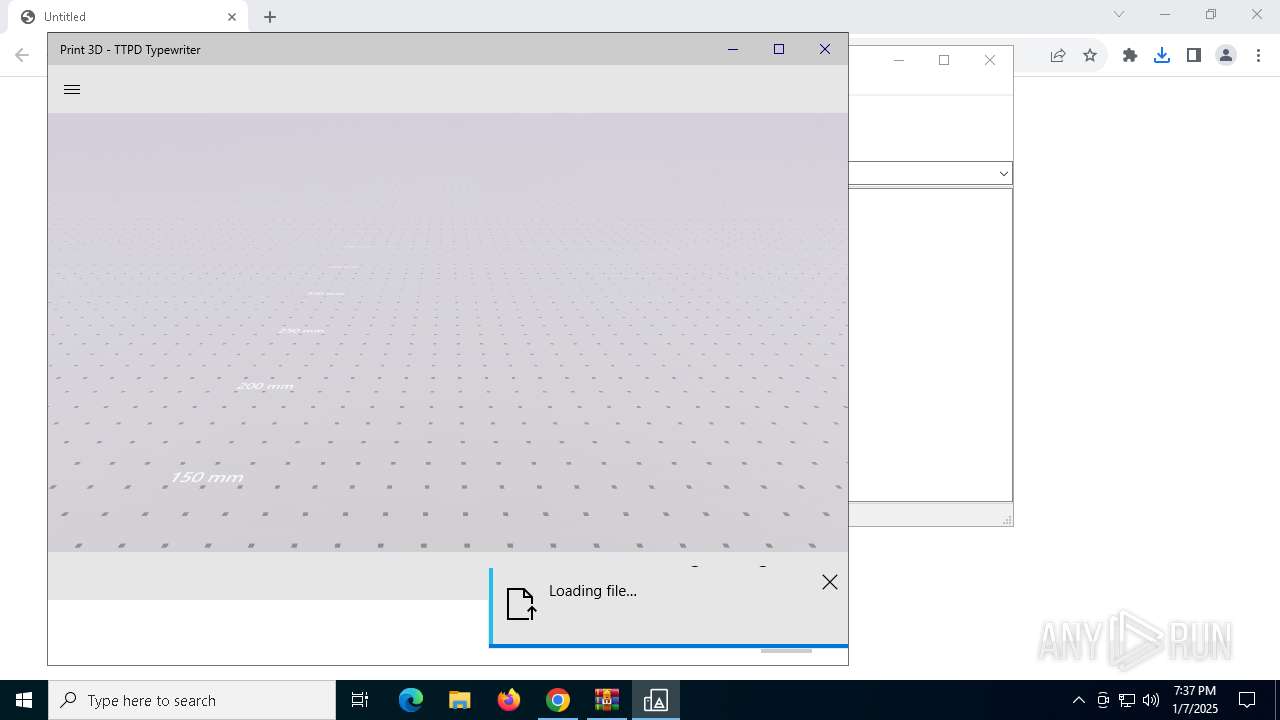The image size is (1280, 720).
Task: Open volume control tray icon
Action: (1151, 700)
